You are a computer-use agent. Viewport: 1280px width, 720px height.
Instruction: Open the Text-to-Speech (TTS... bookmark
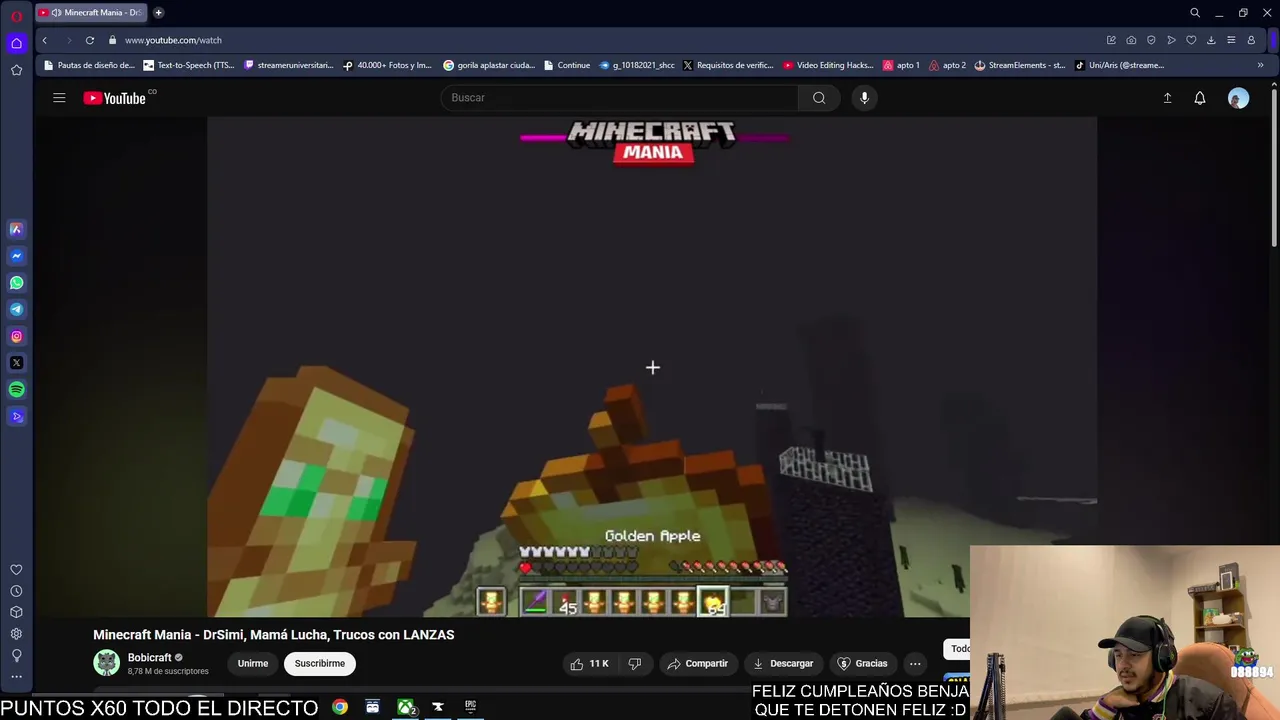(189, 65)
